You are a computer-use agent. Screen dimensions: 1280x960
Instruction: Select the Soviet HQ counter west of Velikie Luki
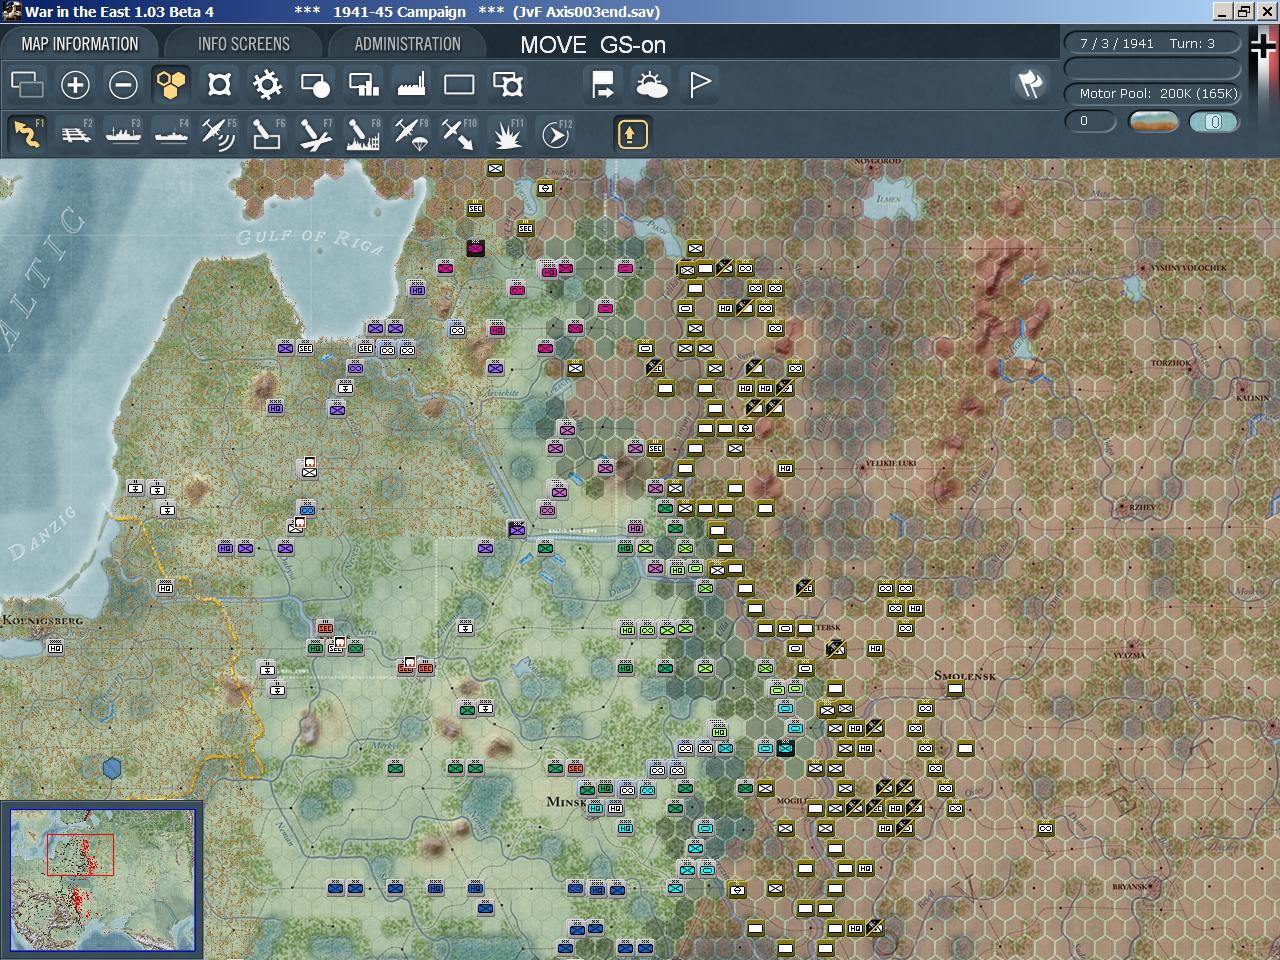785,468
